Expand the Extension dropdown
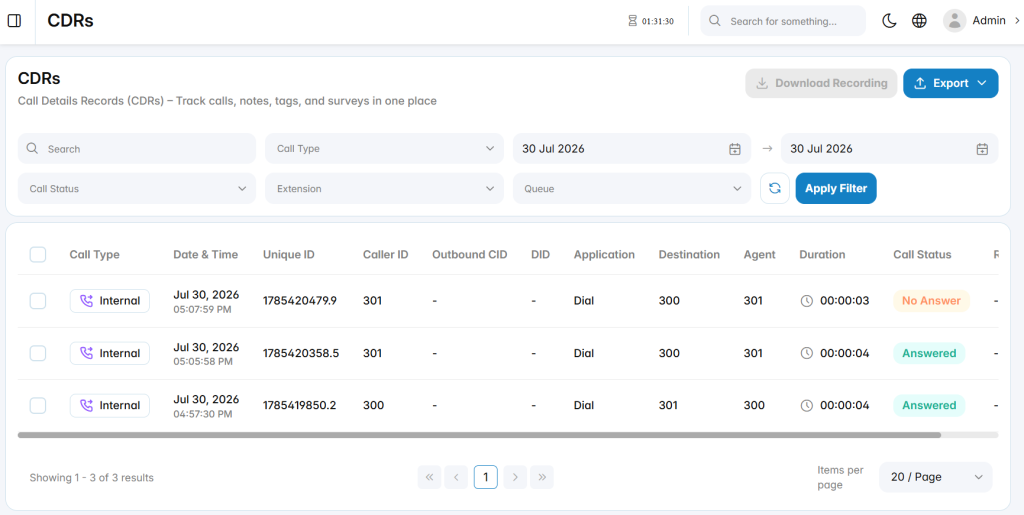The height and width of the screenshot is (515, 1024). pyautogui.click(x=384, y=188)
